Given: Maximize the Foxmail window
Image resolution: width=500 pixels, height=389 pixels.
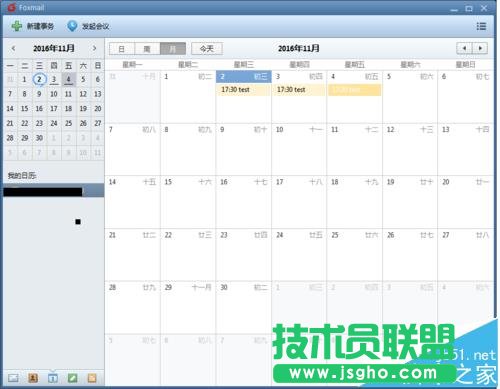Looking at the screenshot, I should point(469,8).
